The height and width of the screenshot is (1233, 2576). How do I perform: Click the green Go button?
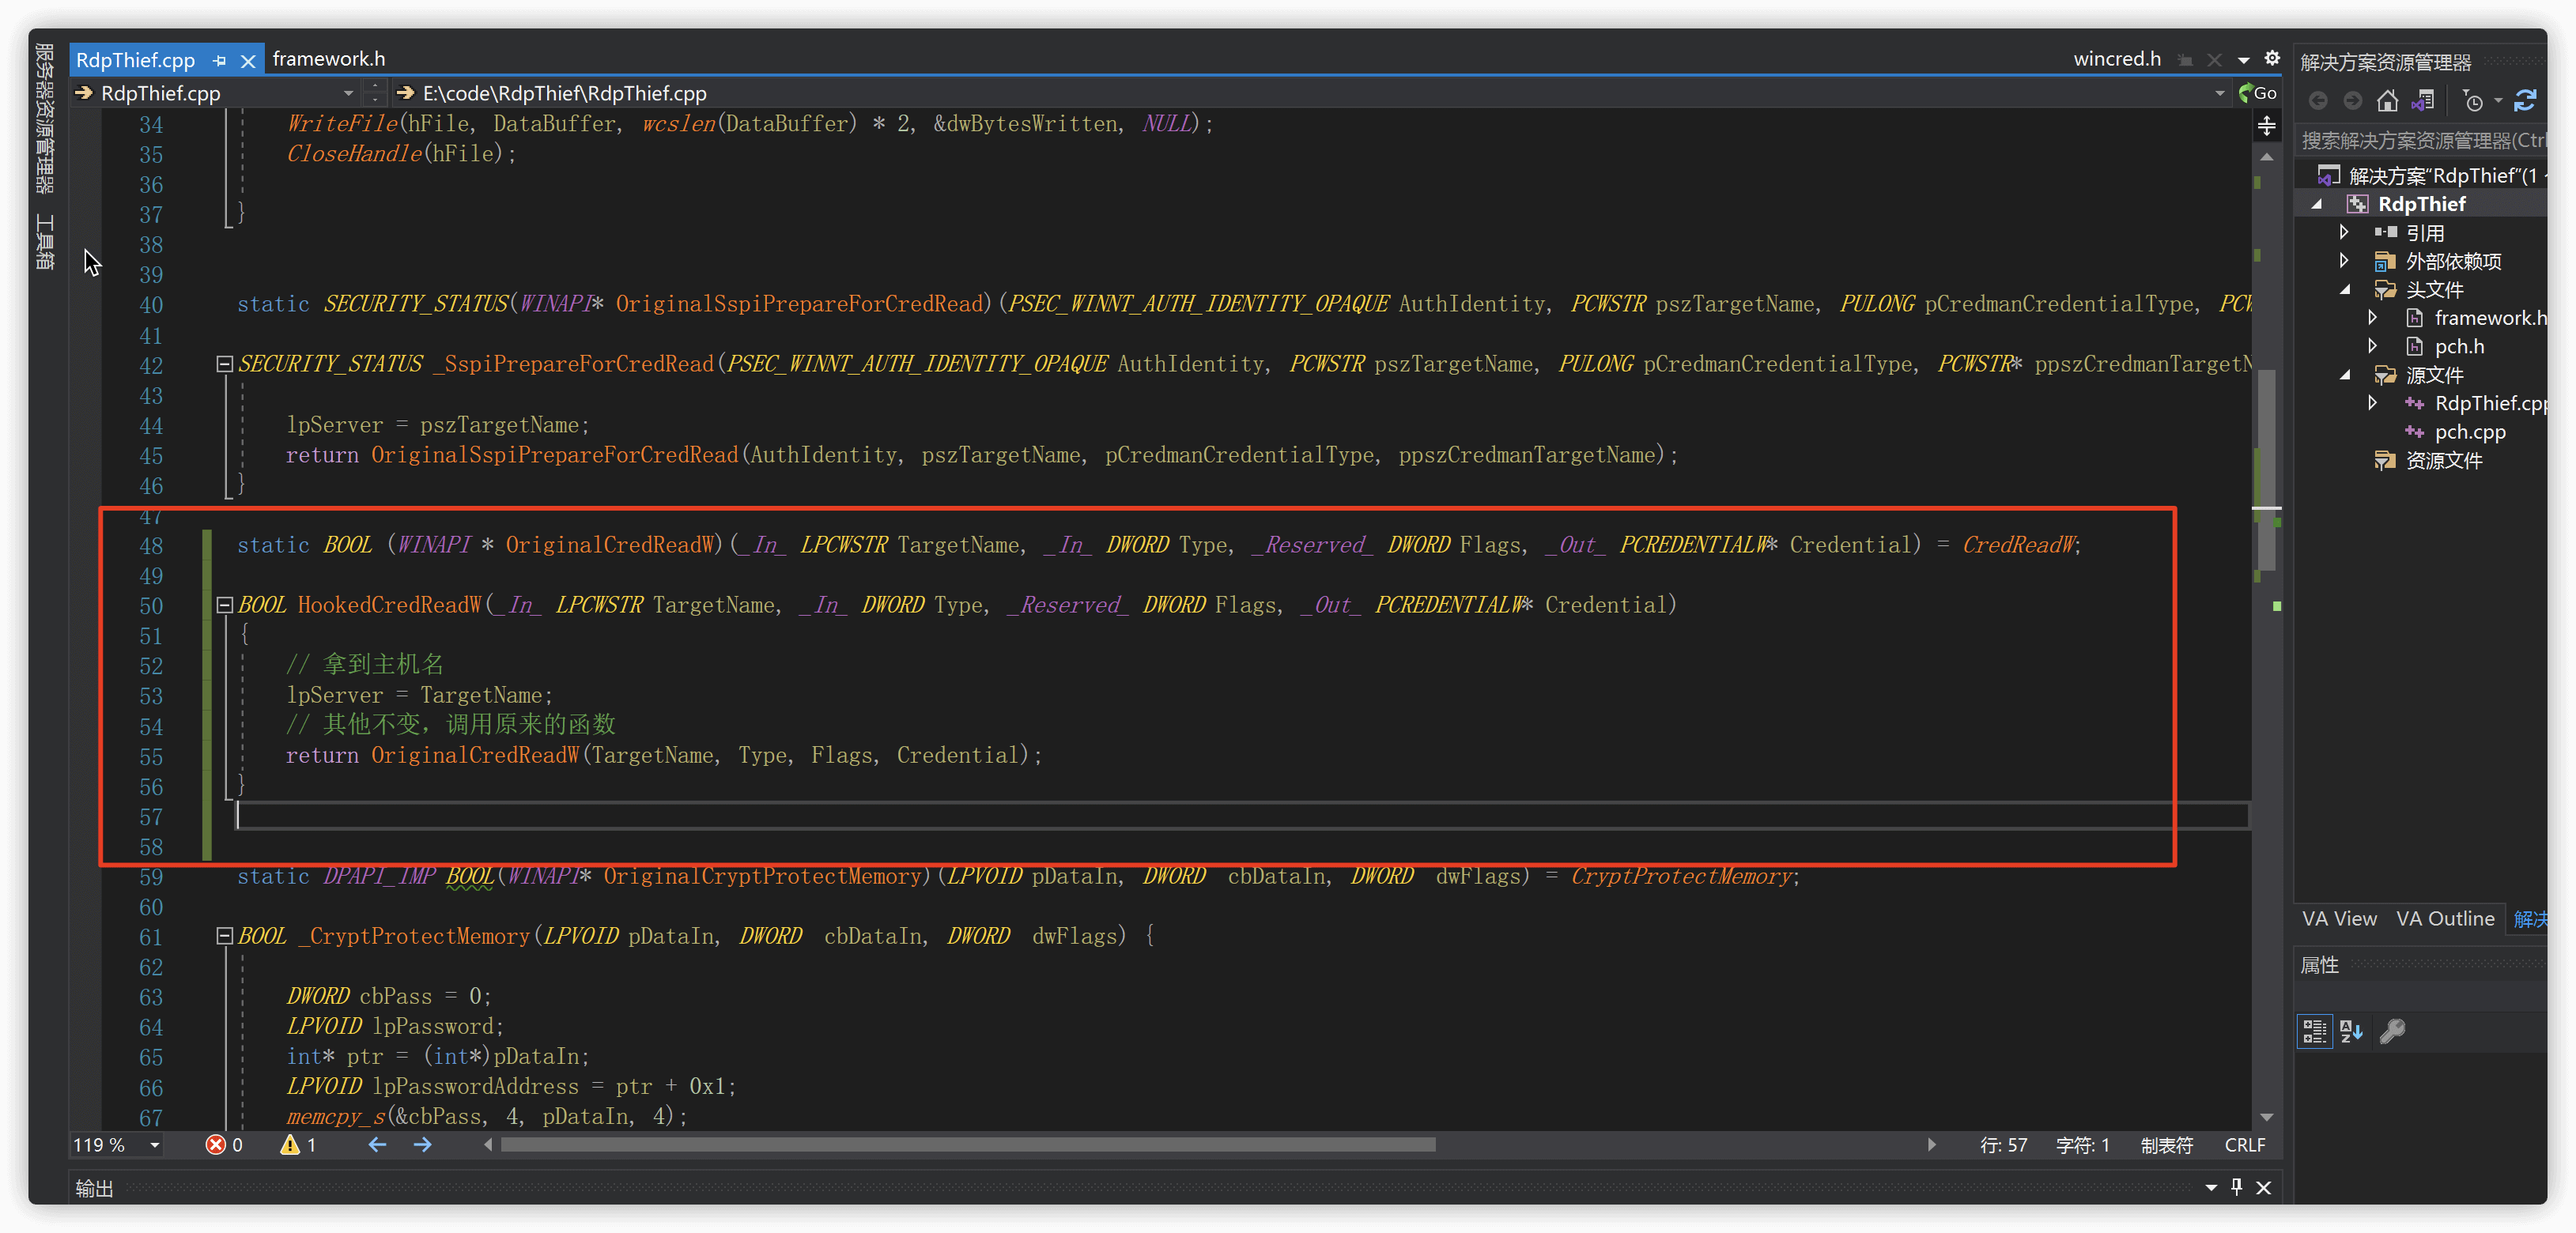coord(2257,93)
